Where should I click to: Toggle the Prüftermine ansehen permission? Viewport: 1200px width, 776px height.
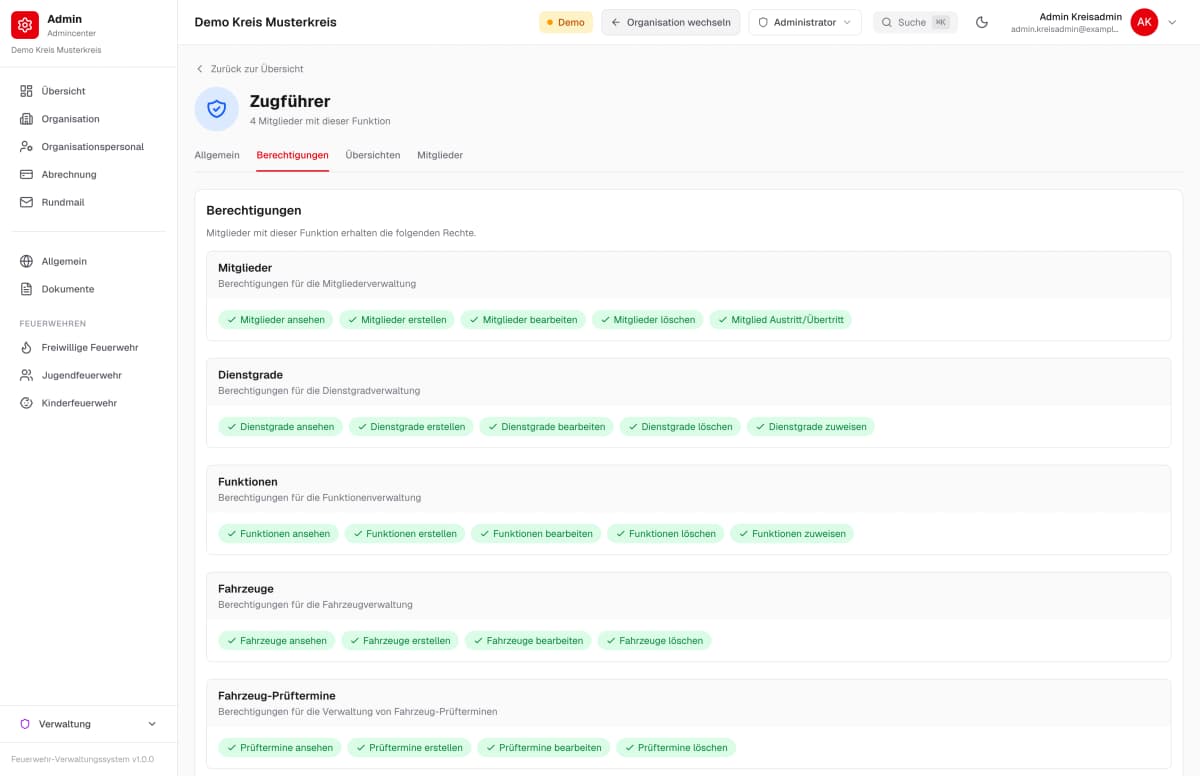coord(280,748)
